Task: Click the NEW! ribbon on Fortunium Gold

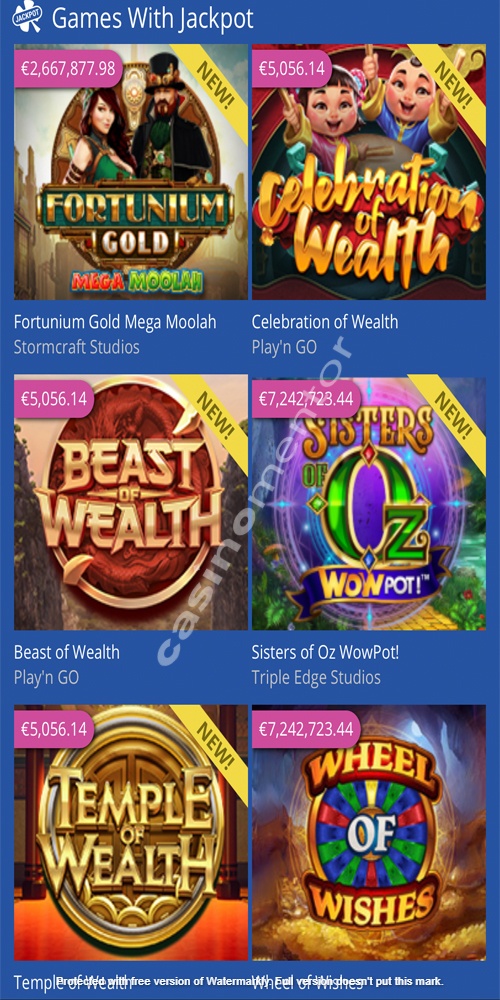Action: (x=216, y=84)
